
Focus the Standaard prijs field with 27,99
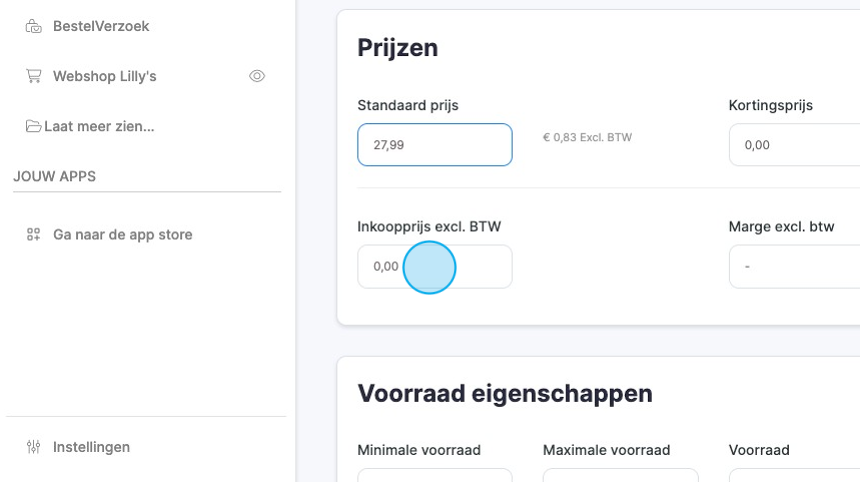(x=434, y=145)
